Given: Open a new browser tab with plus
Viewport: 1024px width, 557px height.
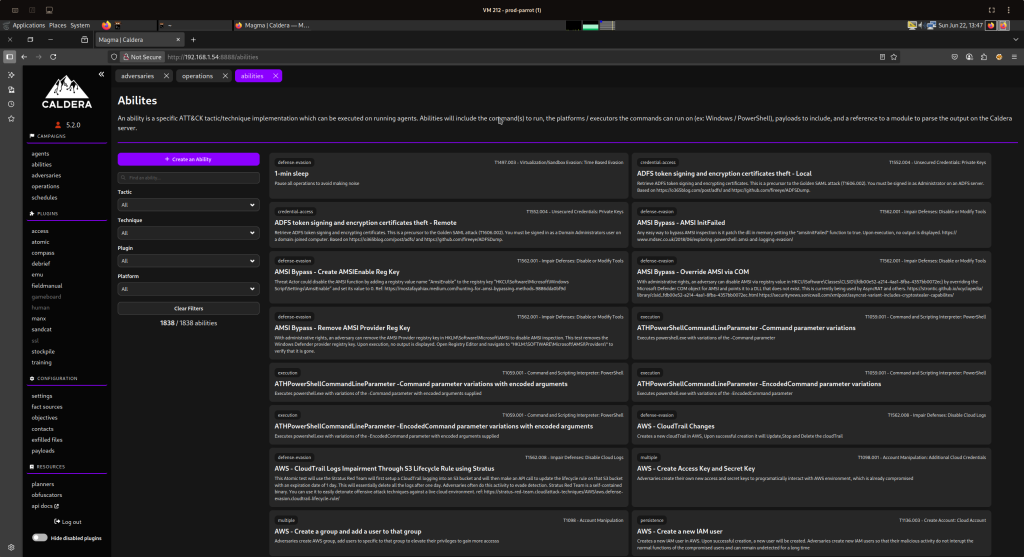Looking at the screenshot, I should tap(193, 40).
